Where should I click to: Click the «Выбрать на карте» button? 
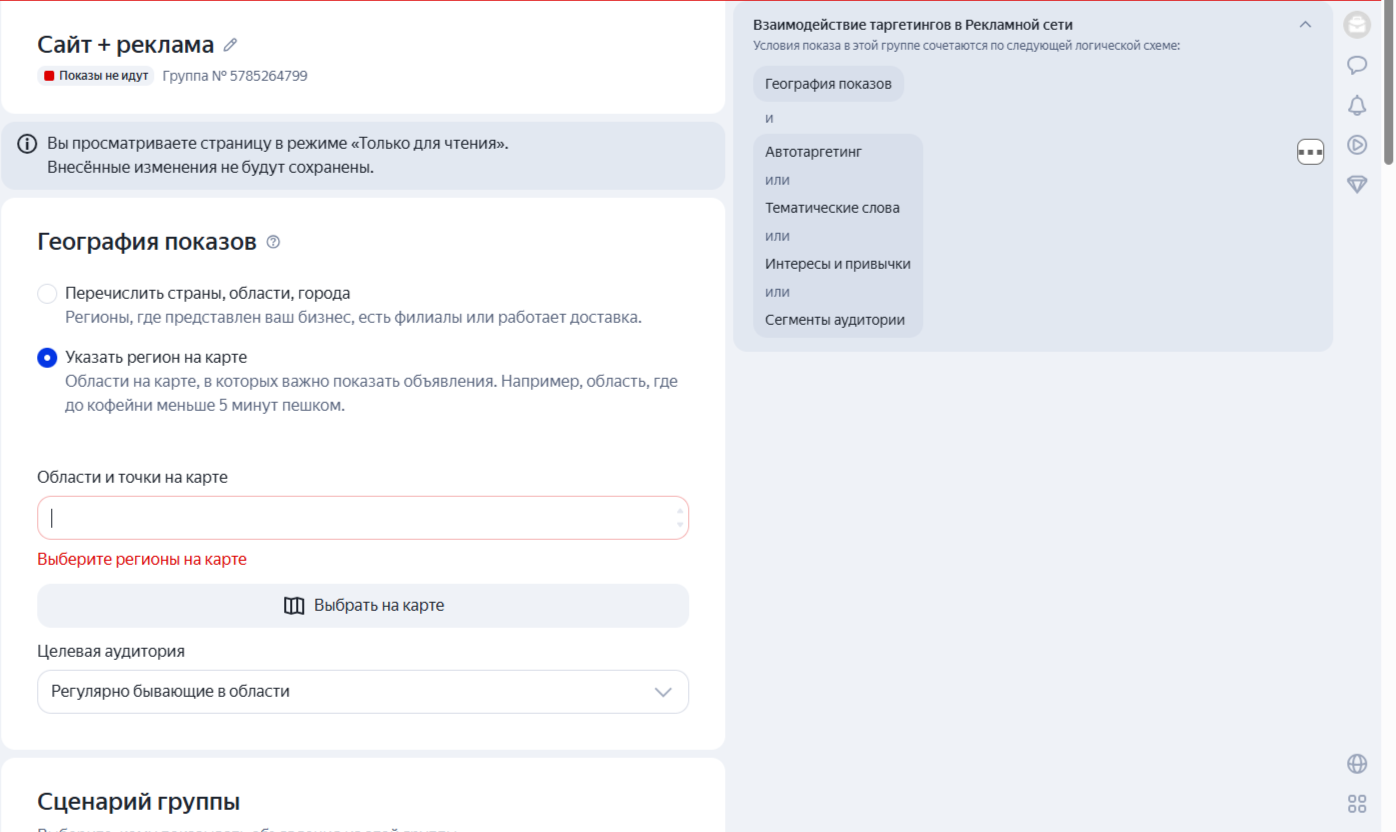click(363, 606)
